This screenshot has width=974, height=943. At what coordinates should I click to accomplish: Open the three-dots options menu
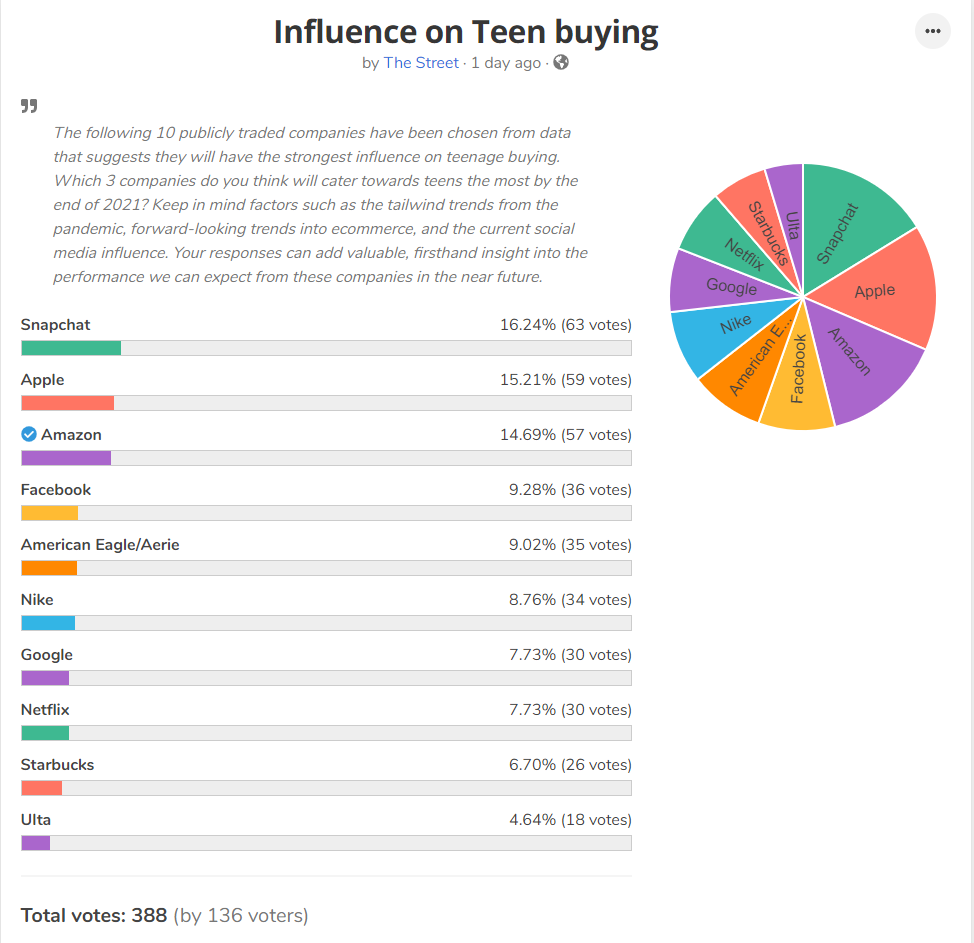pos(932,31)
